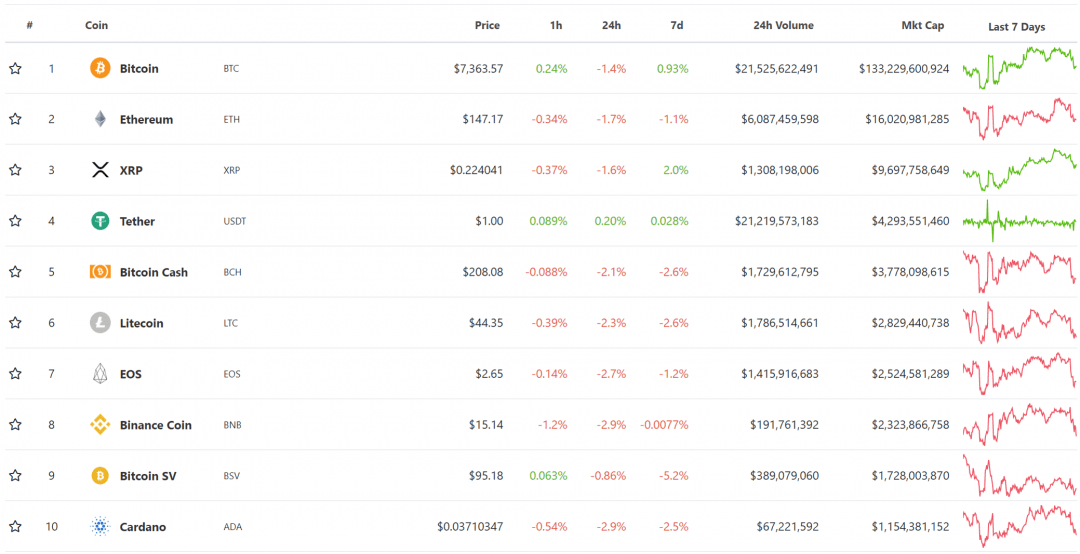Open Ethereum's 7-day sparkline chart

[x=1020, y=119]
